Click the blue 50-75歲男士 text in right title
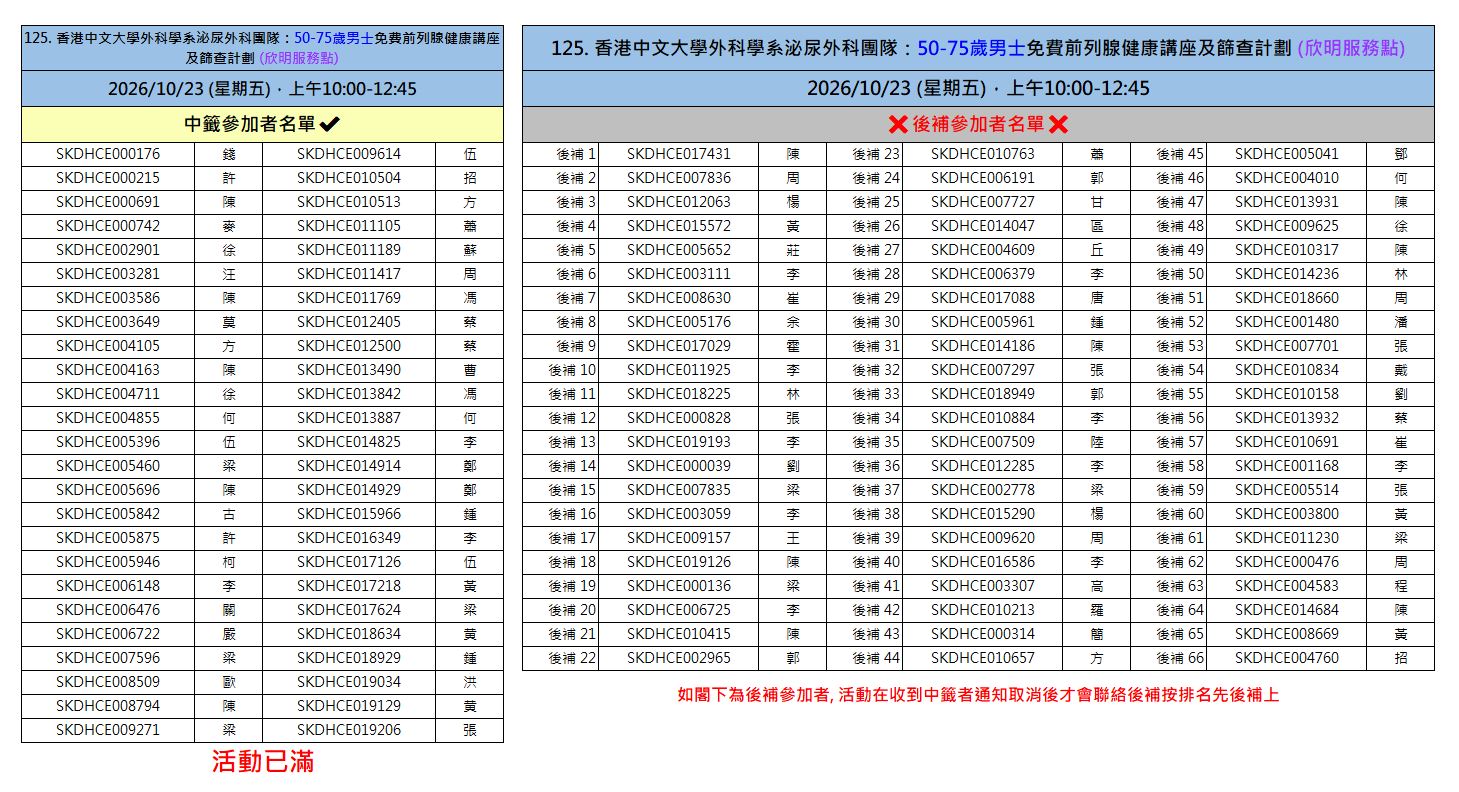 click(x=971, y=48)
